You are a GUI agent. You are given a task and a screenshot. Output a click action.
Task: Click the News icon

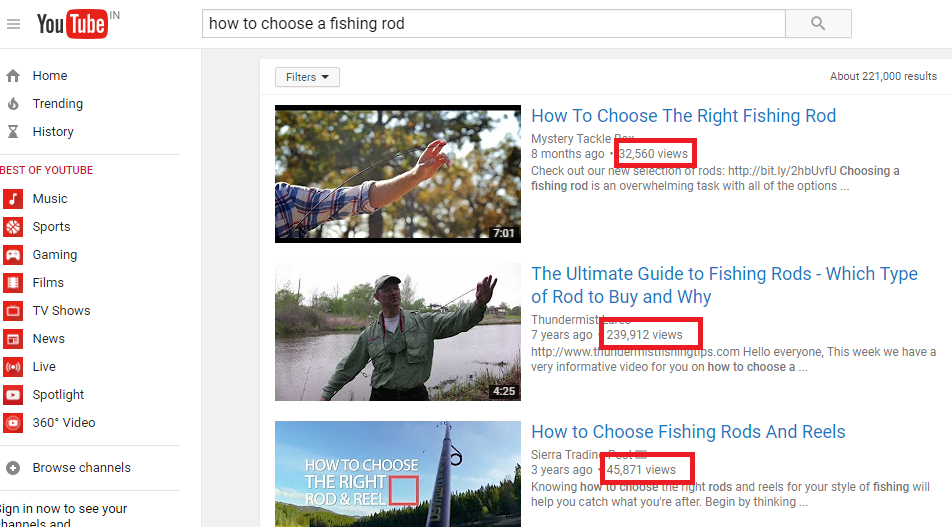tap(13, 338)
